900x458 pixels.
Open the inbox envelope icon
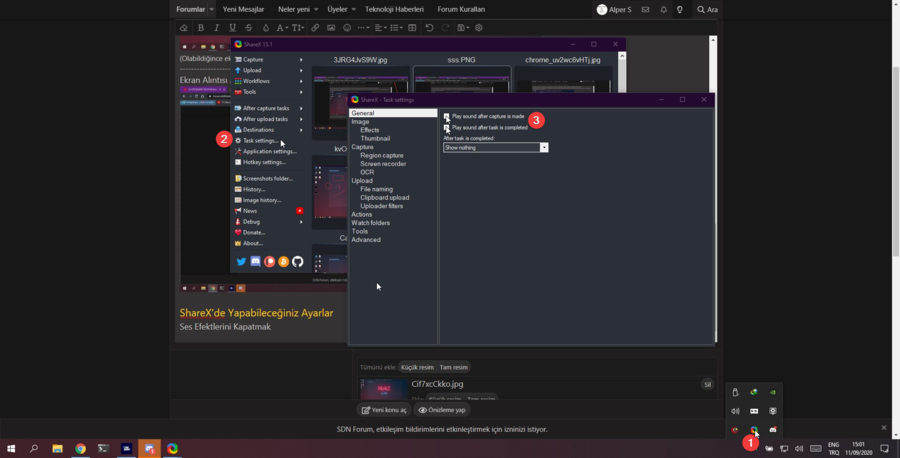coord(646,9)
